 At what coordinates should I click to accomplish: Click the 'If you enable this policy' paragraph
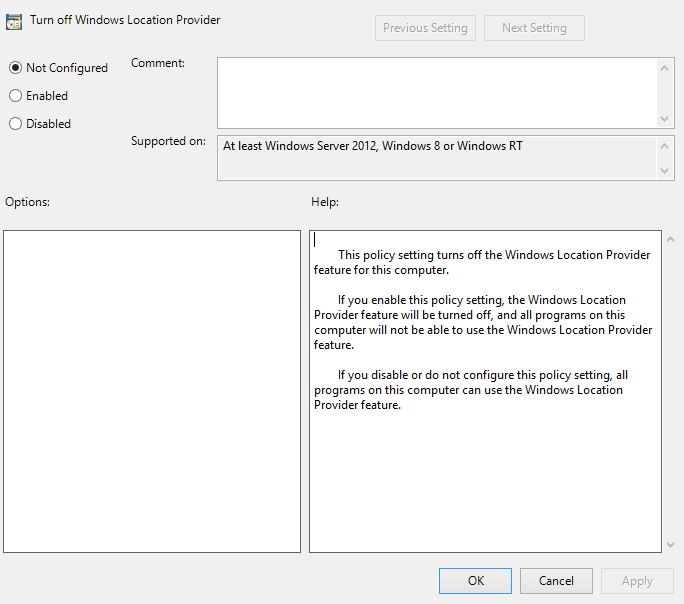(483, 322)
